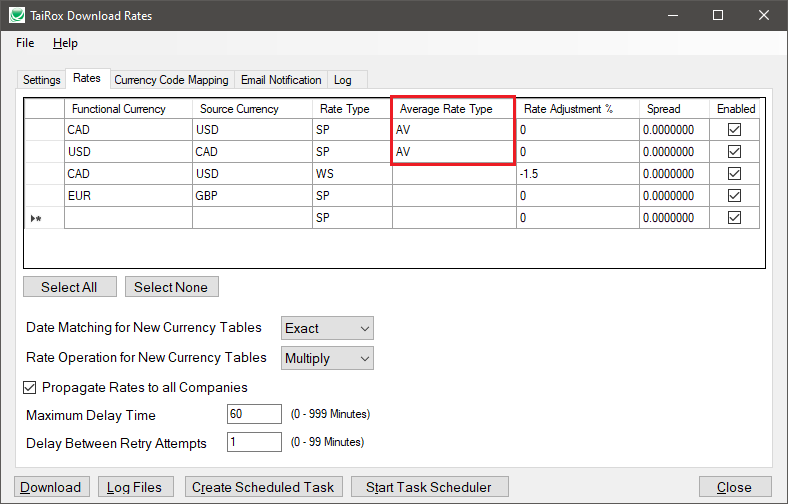Image resolution: width=788 pixels, height=504 pixels.
Task: Click the Delay Between Retry Attempts field
Action: (254, 442)
